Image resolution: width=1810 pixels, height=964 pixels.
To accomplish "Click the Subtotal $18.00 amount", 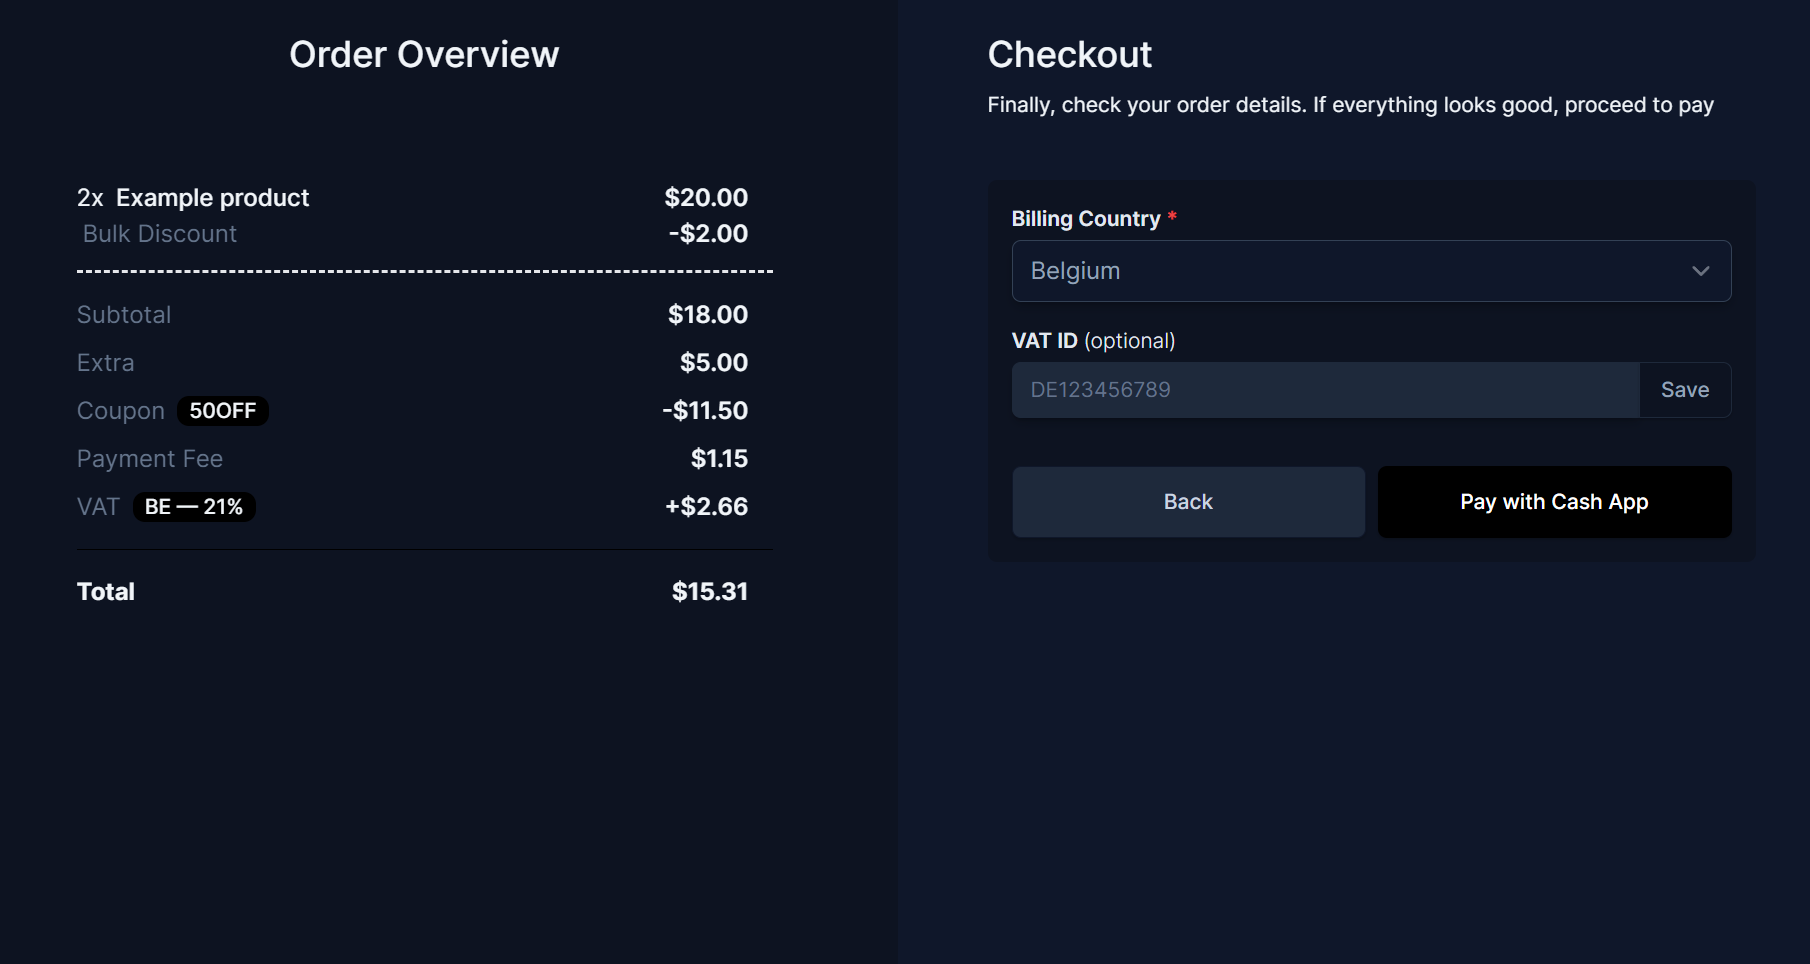I will pyautogui.click(x=707, y=315).
